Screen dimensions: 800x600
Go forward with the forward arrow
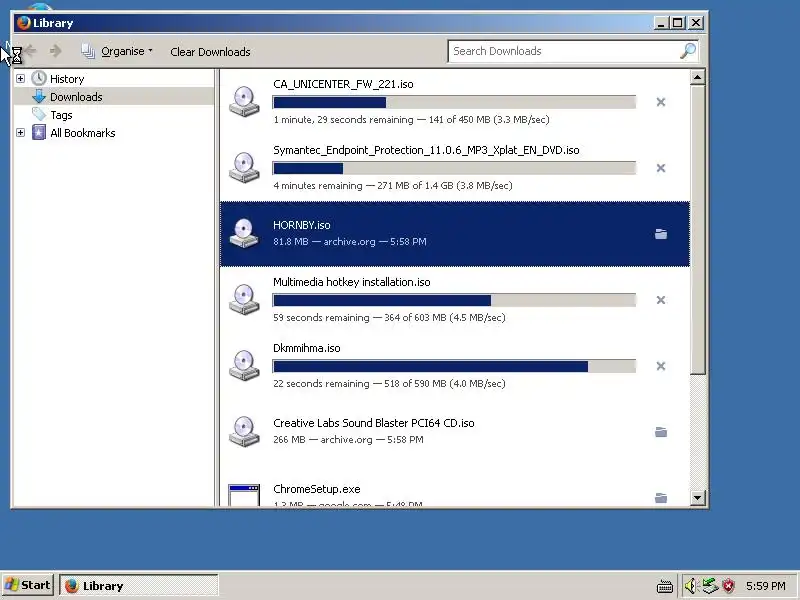coord(56,51)
